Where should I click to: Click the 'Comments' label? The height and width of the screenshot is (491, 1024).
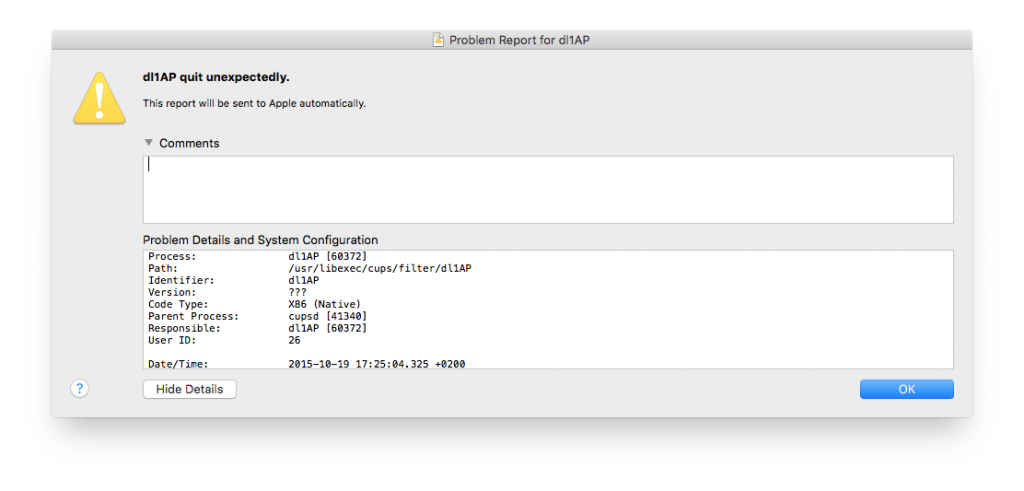pos(189,143)
